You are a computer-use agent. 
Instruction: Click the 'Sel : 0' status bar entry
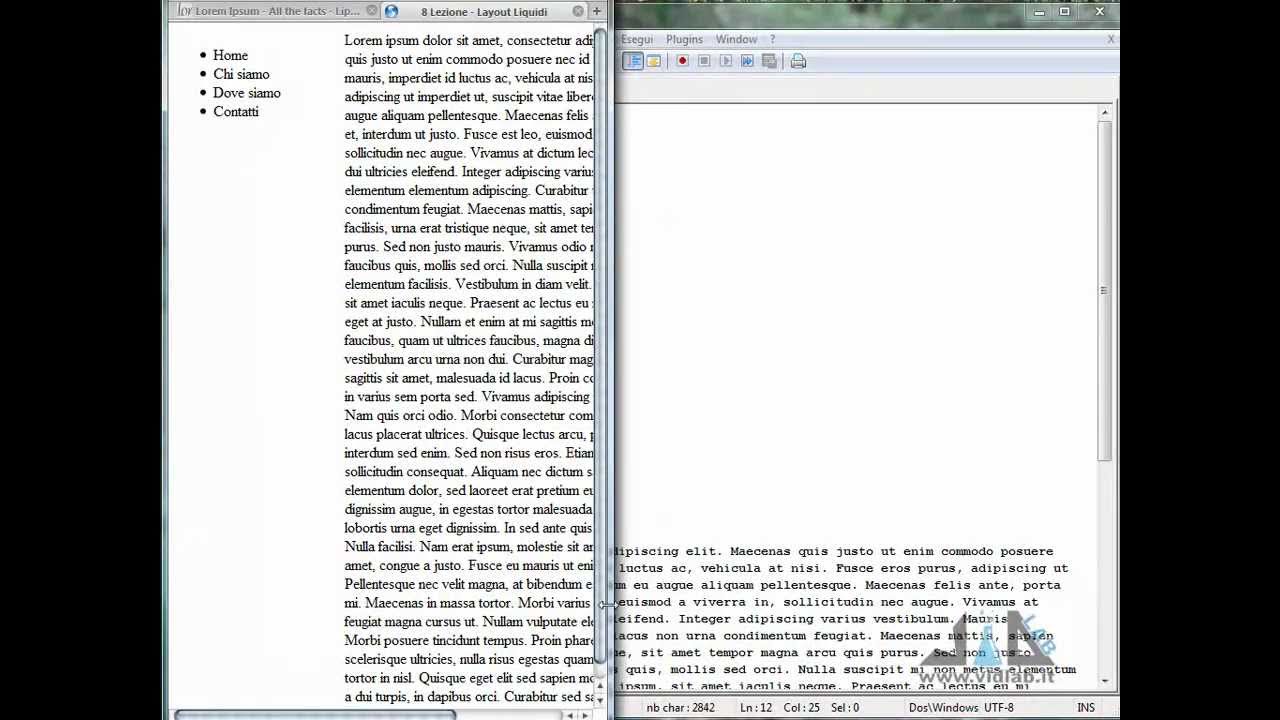click(844, 708)
